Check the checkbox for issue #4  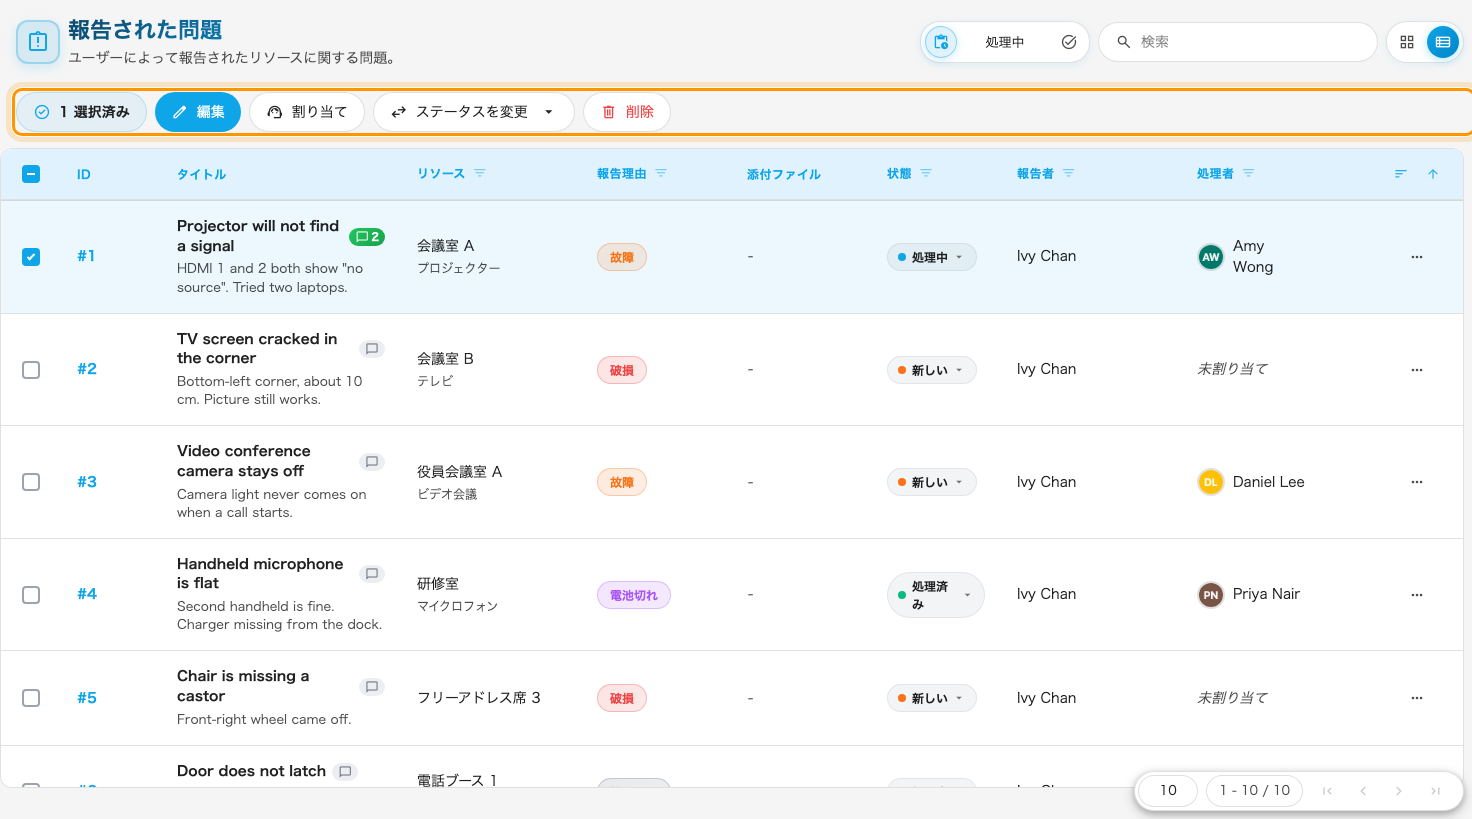31,595
